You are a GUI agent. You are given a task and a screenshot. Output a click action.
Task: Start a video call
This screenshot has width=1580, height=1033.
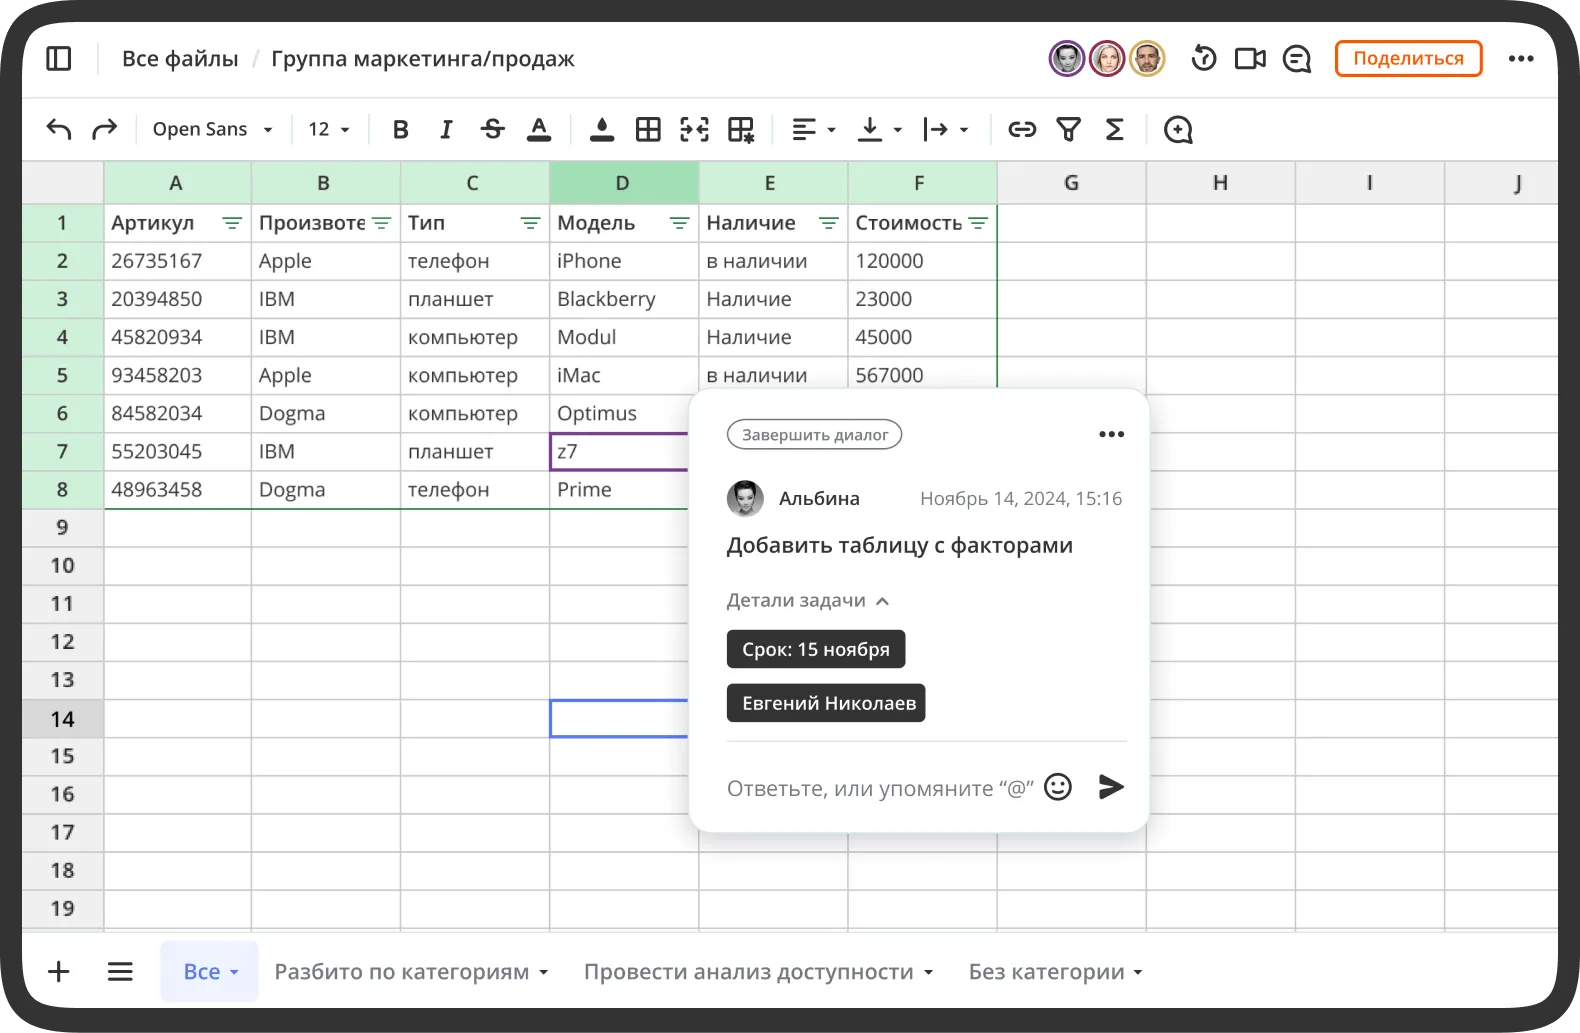click(x=1250, y=59)
